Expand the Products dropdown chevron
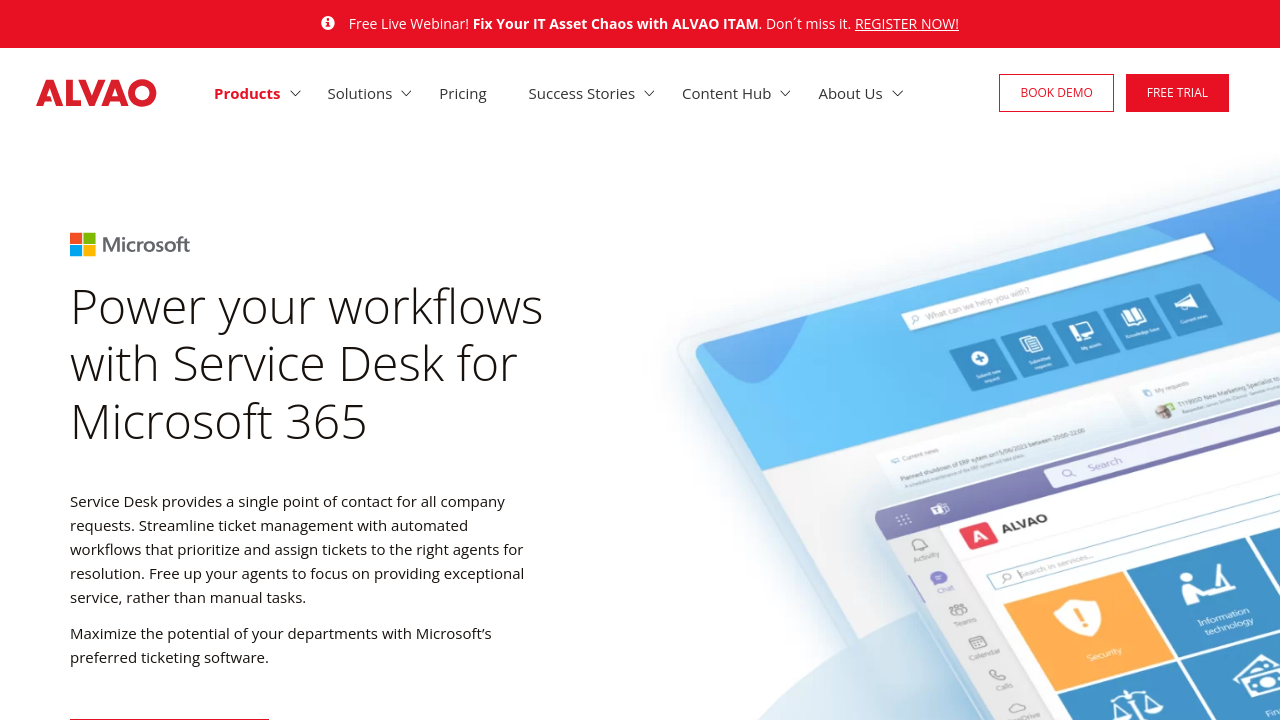Image resolution: width=1280 pixels, height=720 pixels. point(295,93)
